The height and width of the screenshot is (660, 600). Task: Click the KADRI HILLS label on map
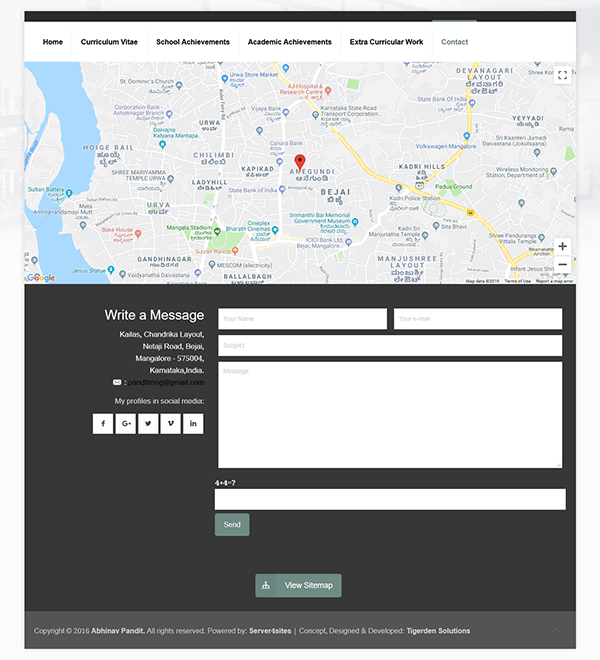coord(421,167)
